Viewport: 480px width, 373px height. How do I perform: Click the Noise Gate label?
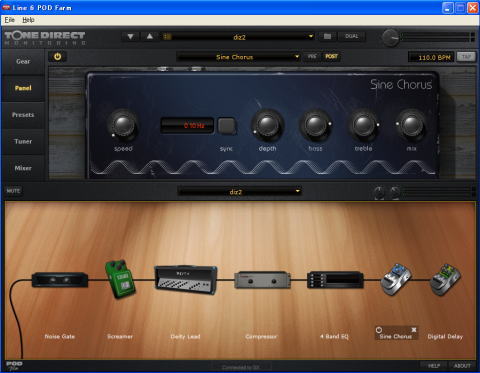(60, 337)
